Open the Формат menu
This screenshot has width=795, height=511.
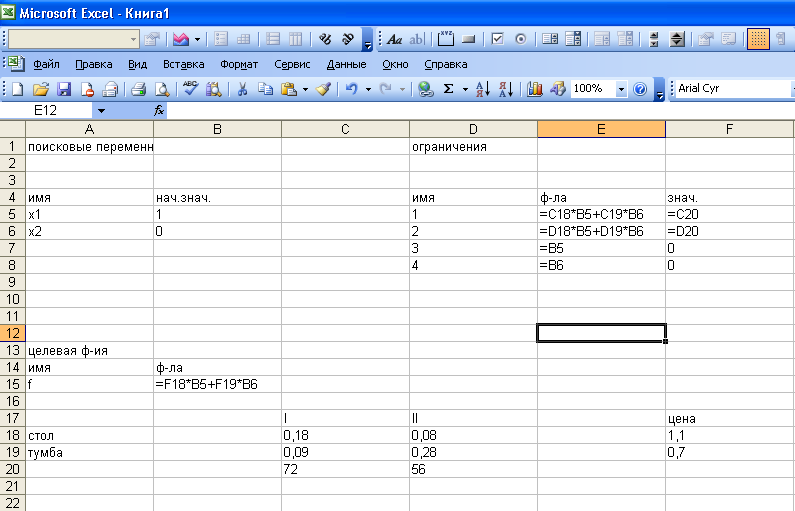239,64
